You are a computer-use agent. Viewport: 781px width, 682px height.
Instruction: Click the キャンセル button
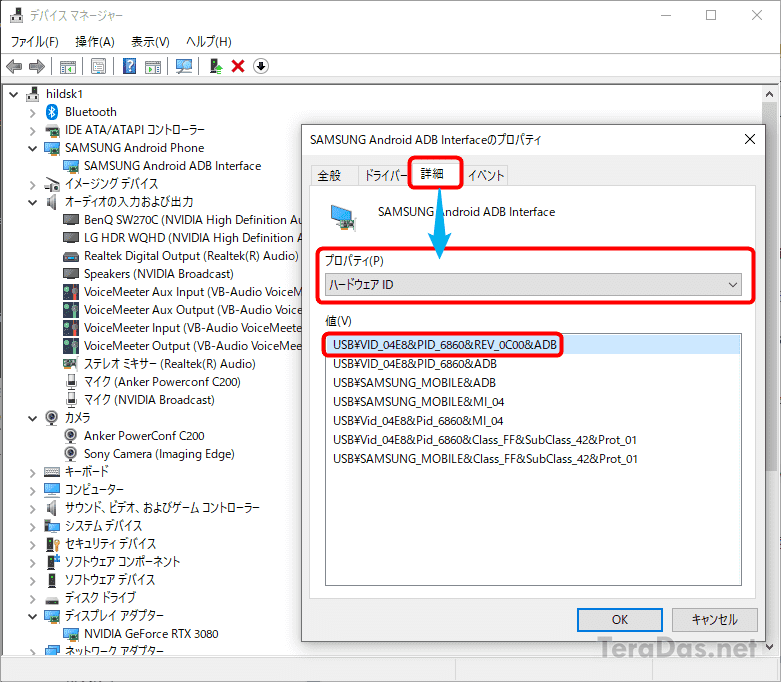[714, 619]
